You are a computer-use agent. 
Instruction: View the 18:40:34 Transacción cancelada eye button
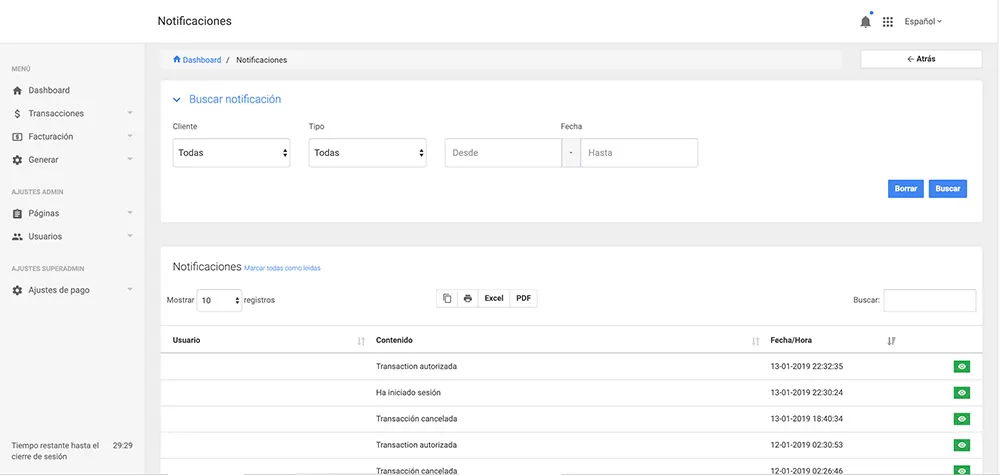tap(961, 419)
